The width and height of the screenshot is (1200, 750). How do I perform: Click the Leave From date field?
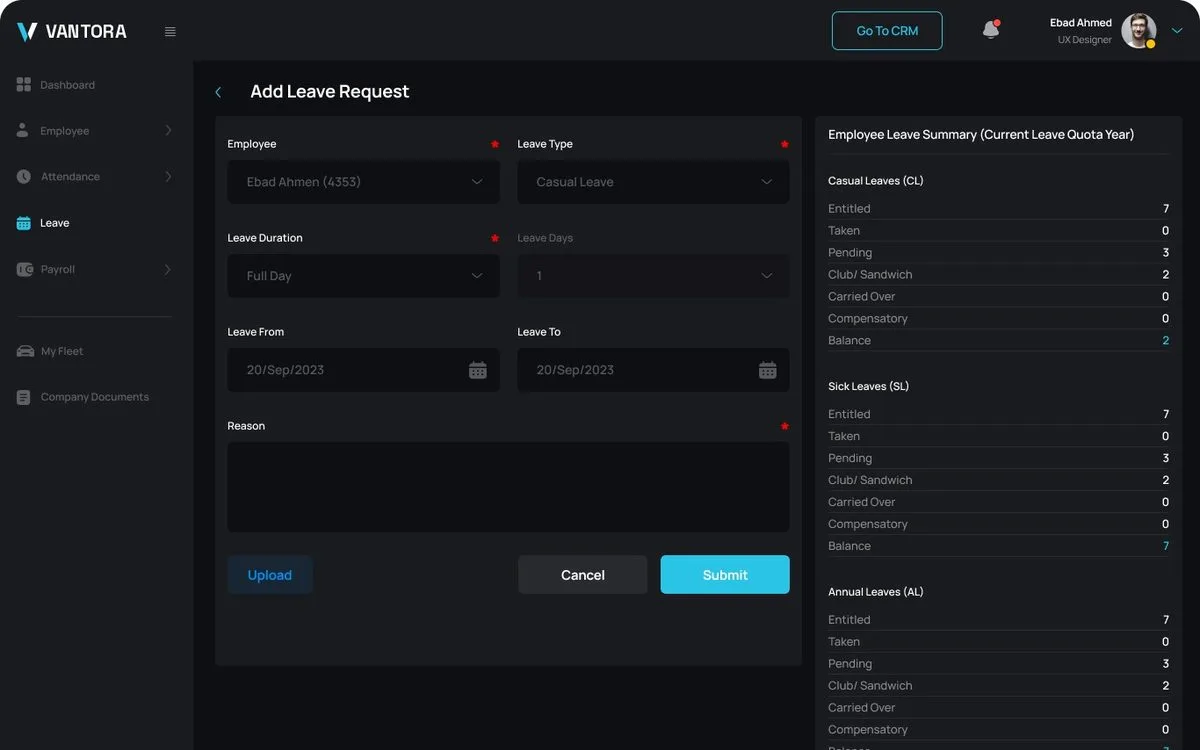pos(364,370)
